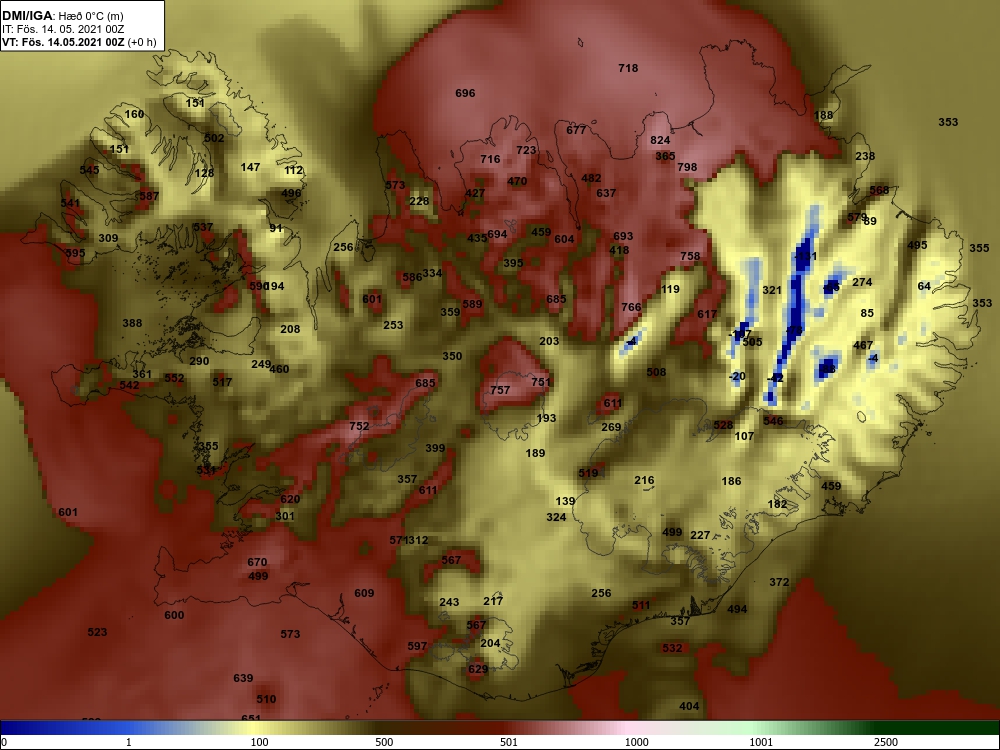Click legend label 100 under the color bar

[x=259, y=742]
